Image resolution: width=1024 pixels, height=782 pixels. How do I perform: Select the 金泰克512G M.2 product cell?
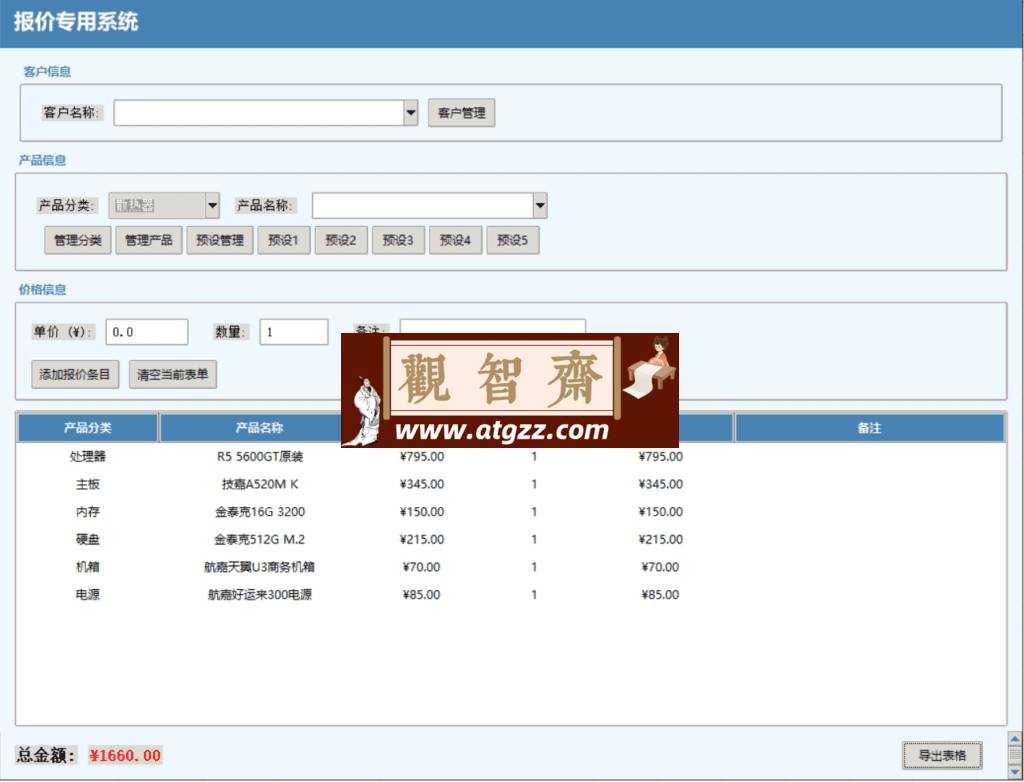(x=260, y=540)
